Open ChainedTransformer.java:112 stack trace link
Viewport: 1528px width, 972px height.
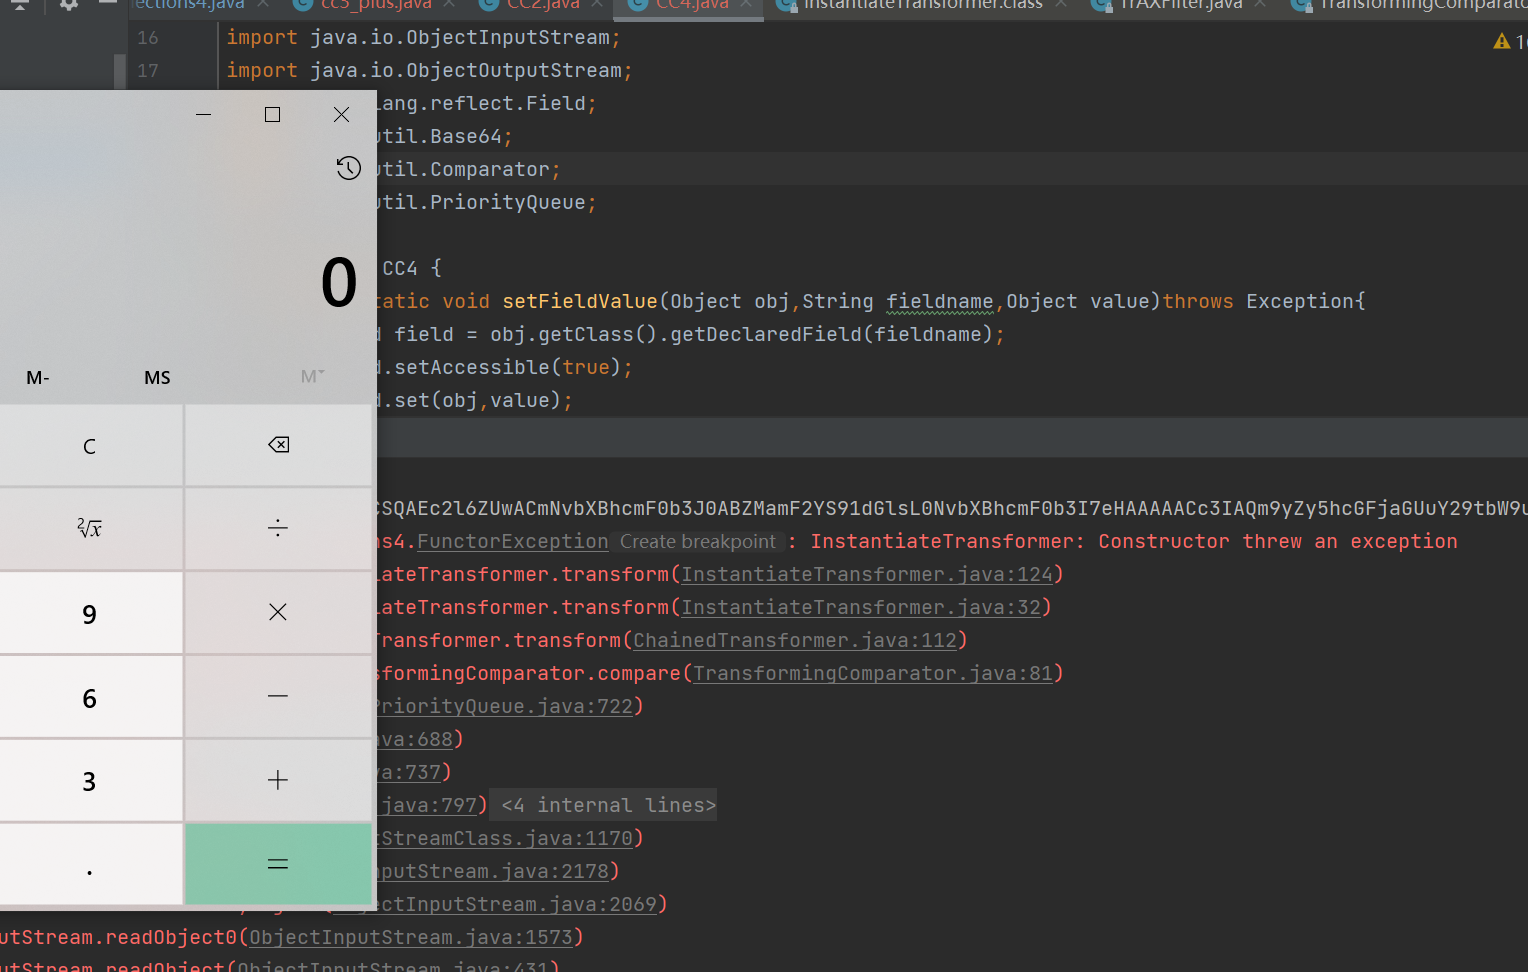(795, 640)
